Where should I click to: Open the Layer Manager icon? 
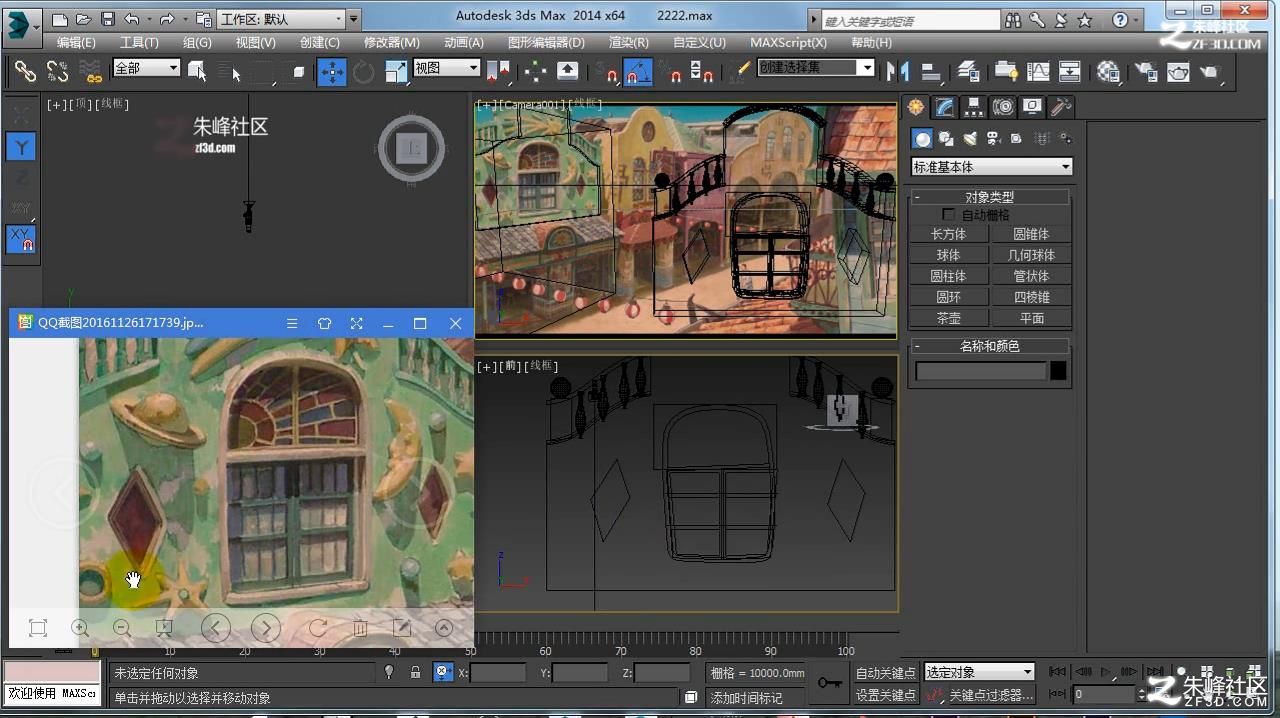(x=968, y=71)
